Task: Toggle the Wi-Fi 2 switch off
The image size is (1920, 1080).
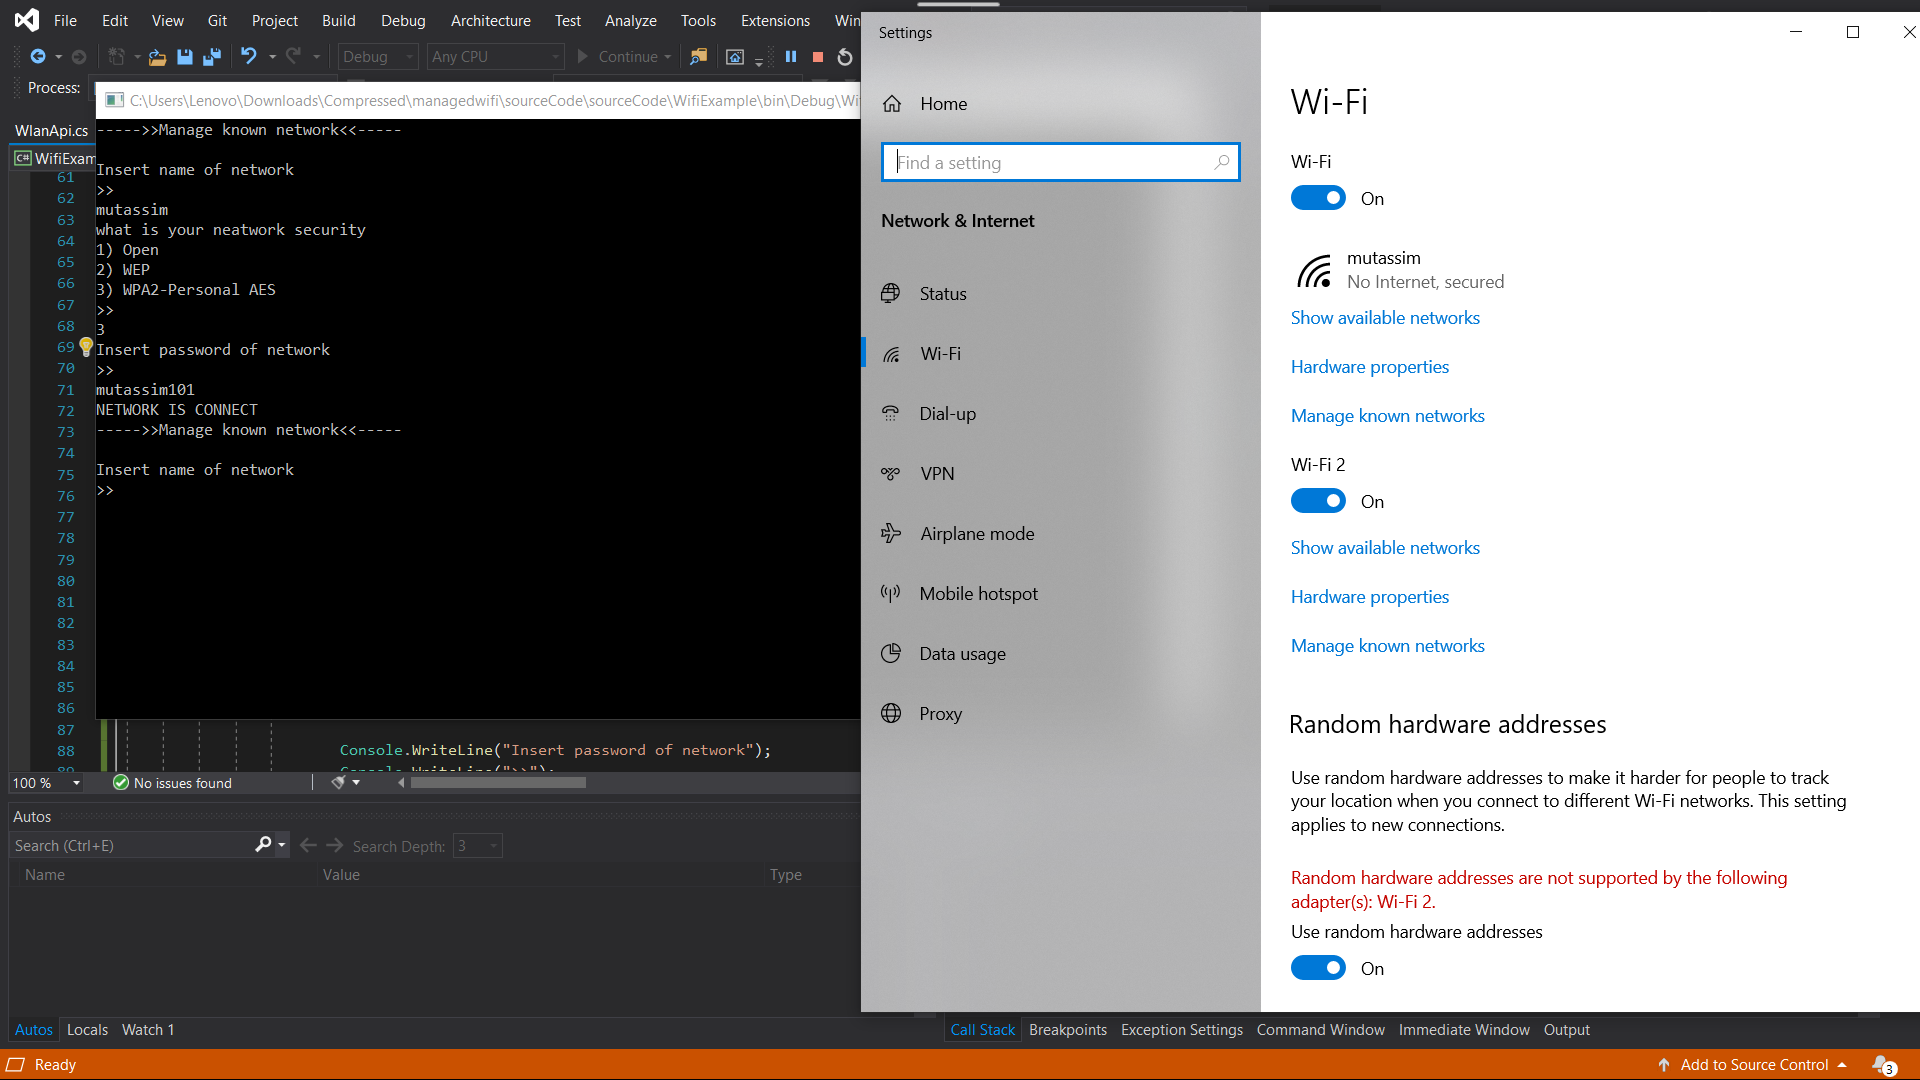Action: pos(1318,501)
